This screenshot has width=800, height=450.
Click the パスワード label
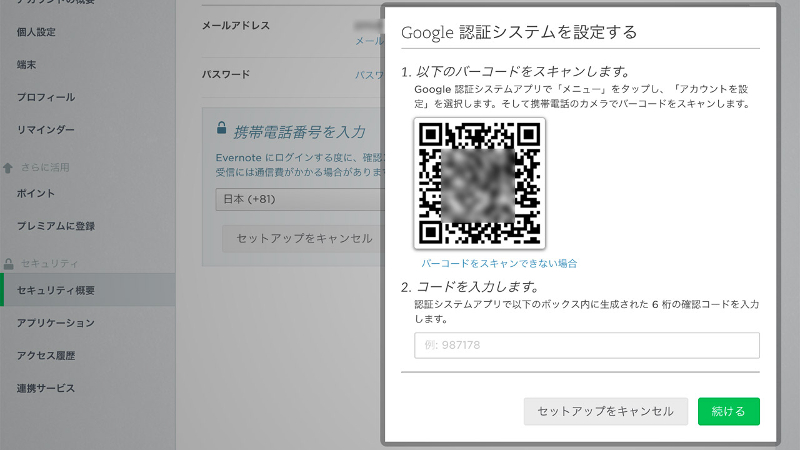pos(226,74)
